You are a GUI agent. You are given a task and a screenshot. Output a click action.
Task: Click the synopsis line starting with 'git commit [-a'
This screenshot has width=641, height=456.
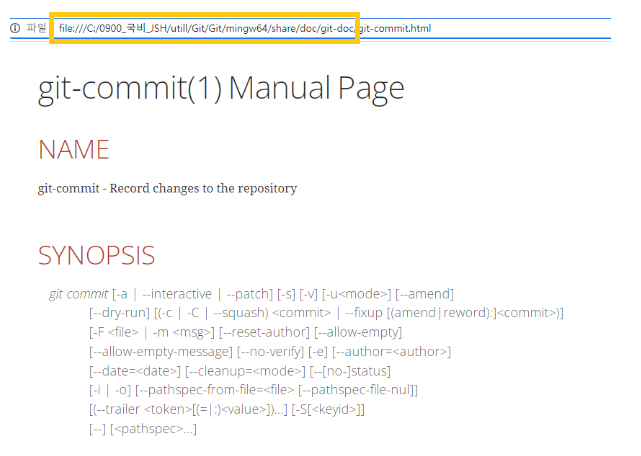pos(251,294)
